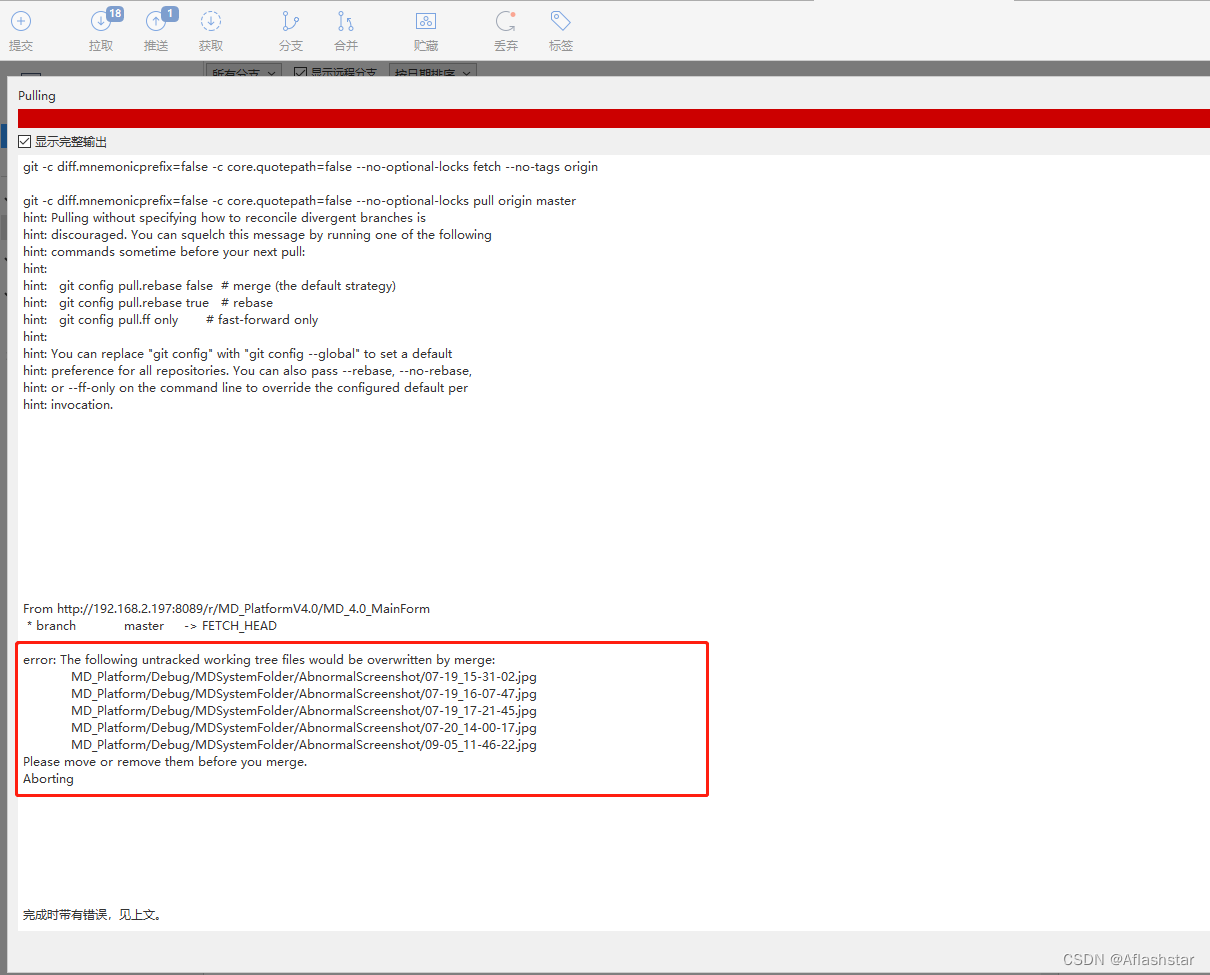Open the 所有分支 dropdown behind the dialog
Screen dimensions: 1210x975
(x=245, y=72)
